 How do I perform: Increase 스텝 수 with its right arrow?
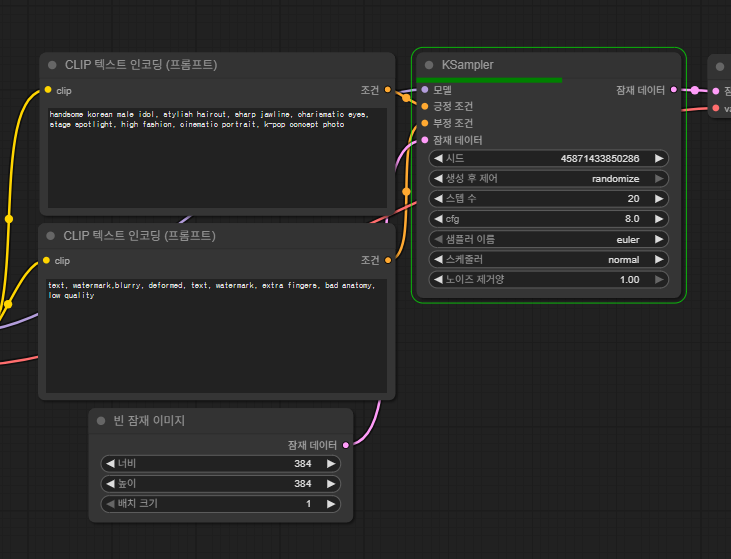coord(659,199)
